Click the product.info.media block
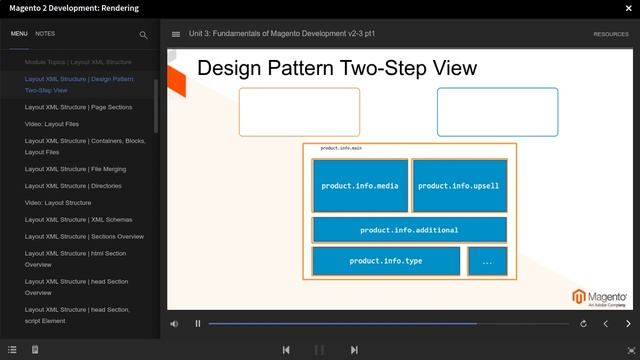The width and height of the screenshot is (640, 360). 360,186
